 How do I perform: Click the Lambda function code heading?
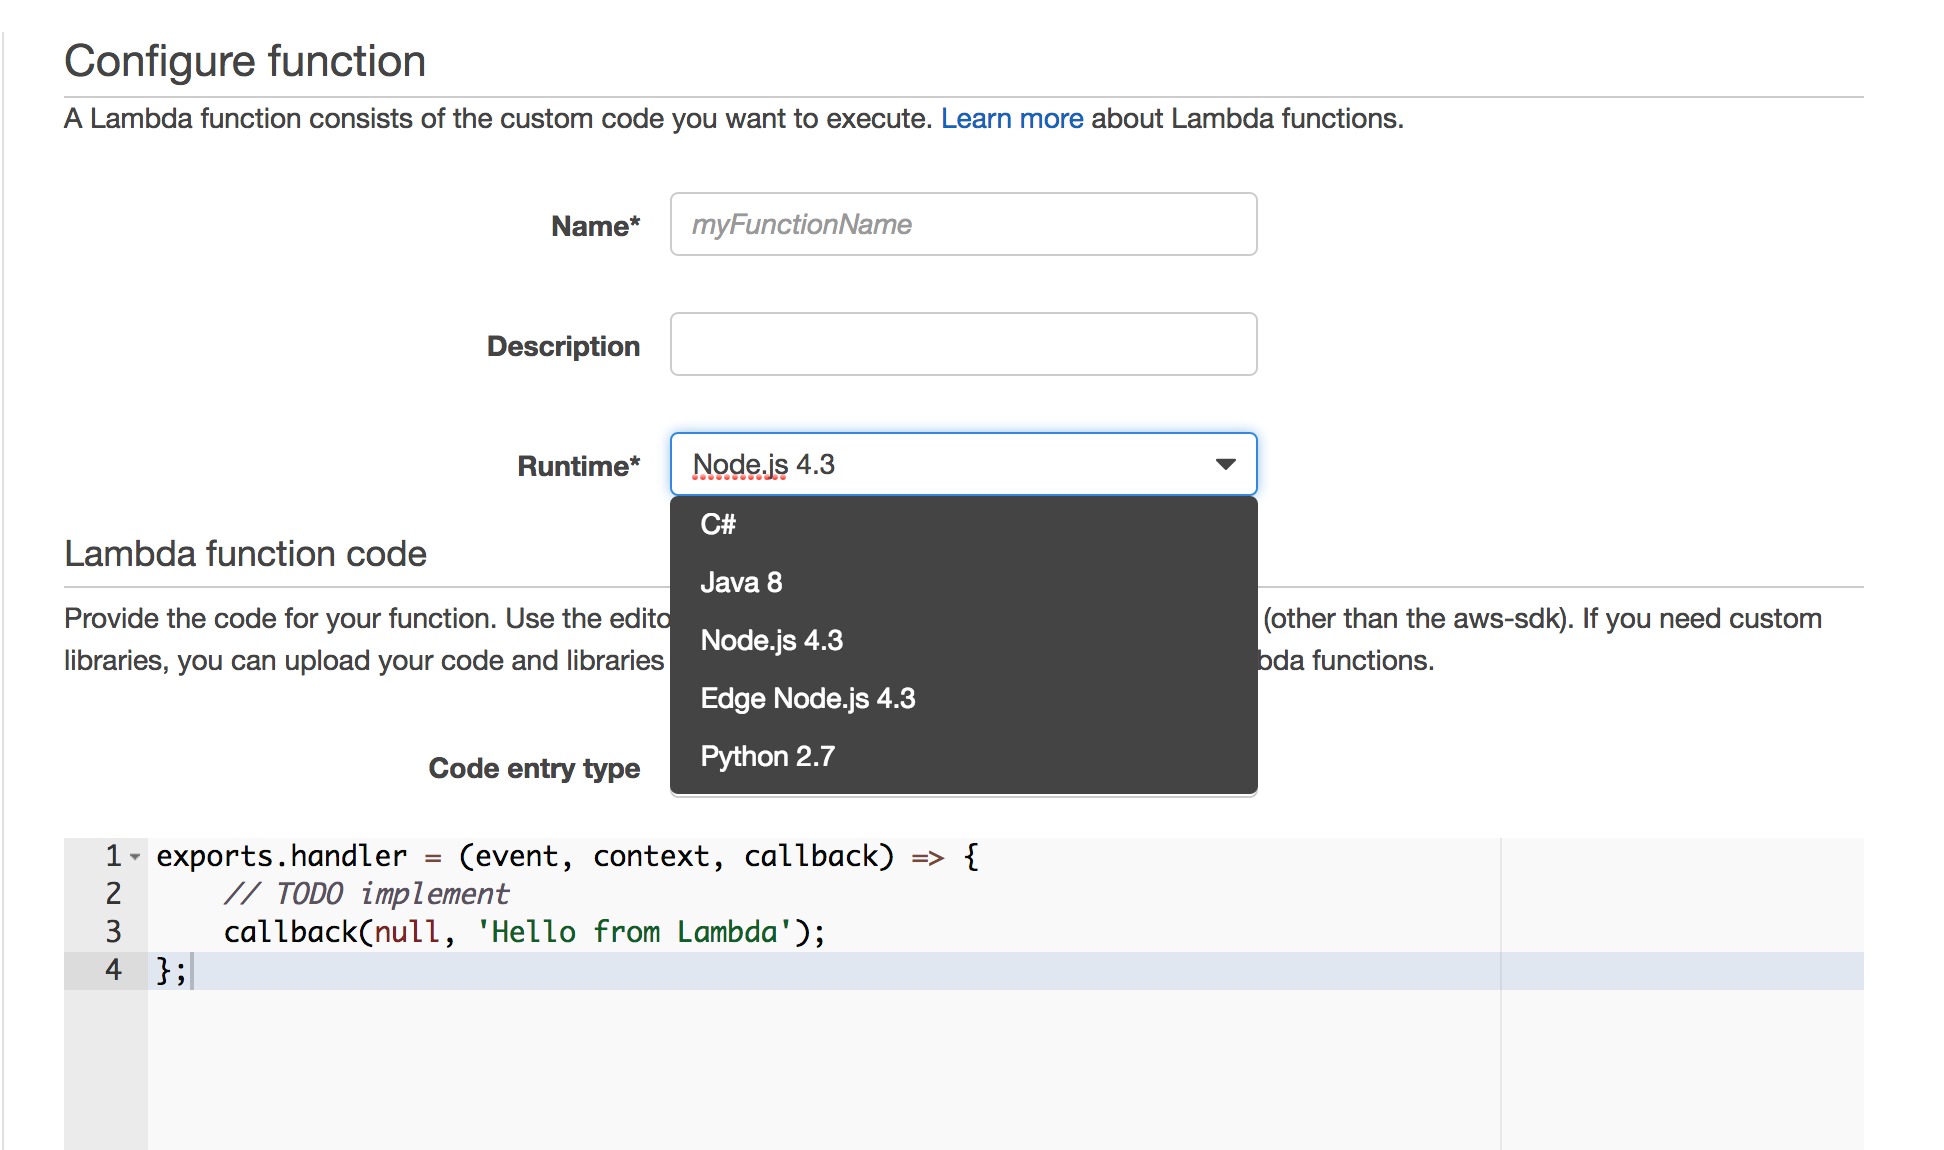click(x=245, y=553)
